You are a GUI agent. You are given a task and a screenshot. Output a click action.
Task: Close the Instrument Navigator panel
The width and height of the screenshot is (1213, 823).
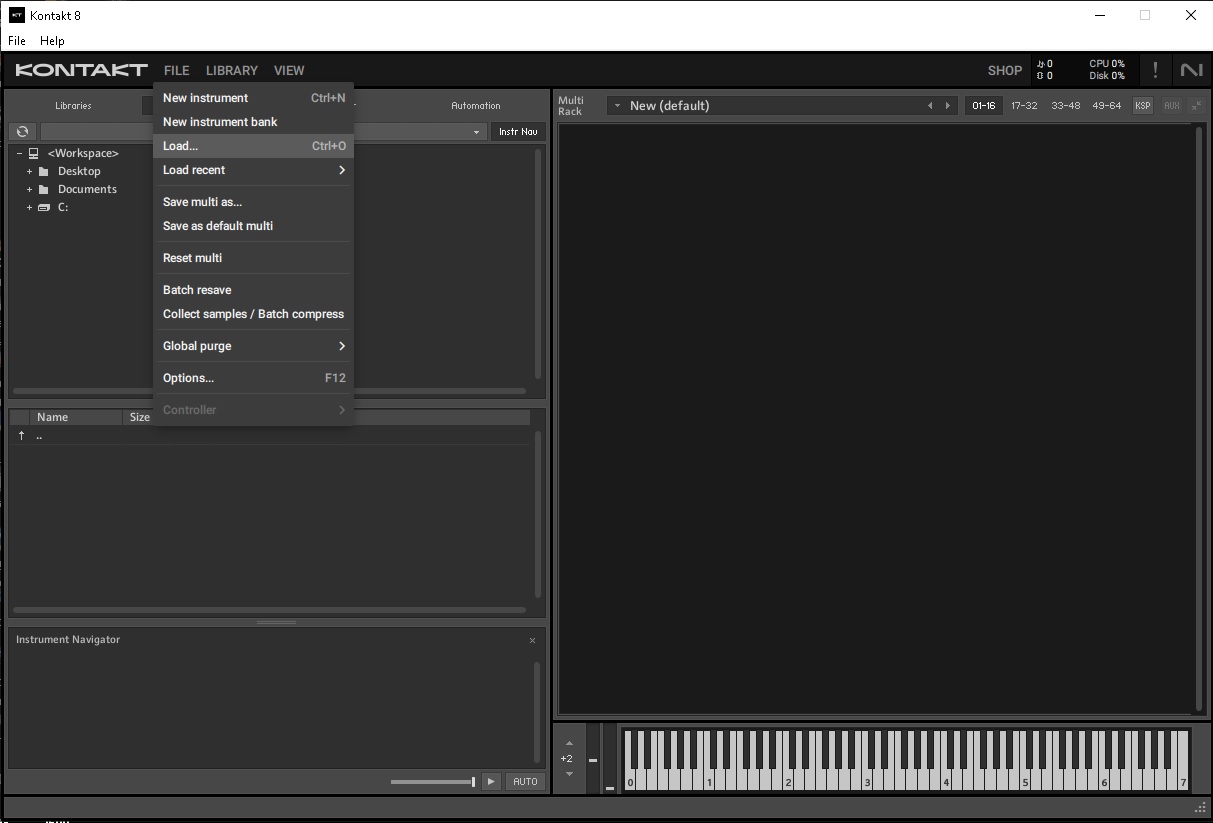coord(532,640)
